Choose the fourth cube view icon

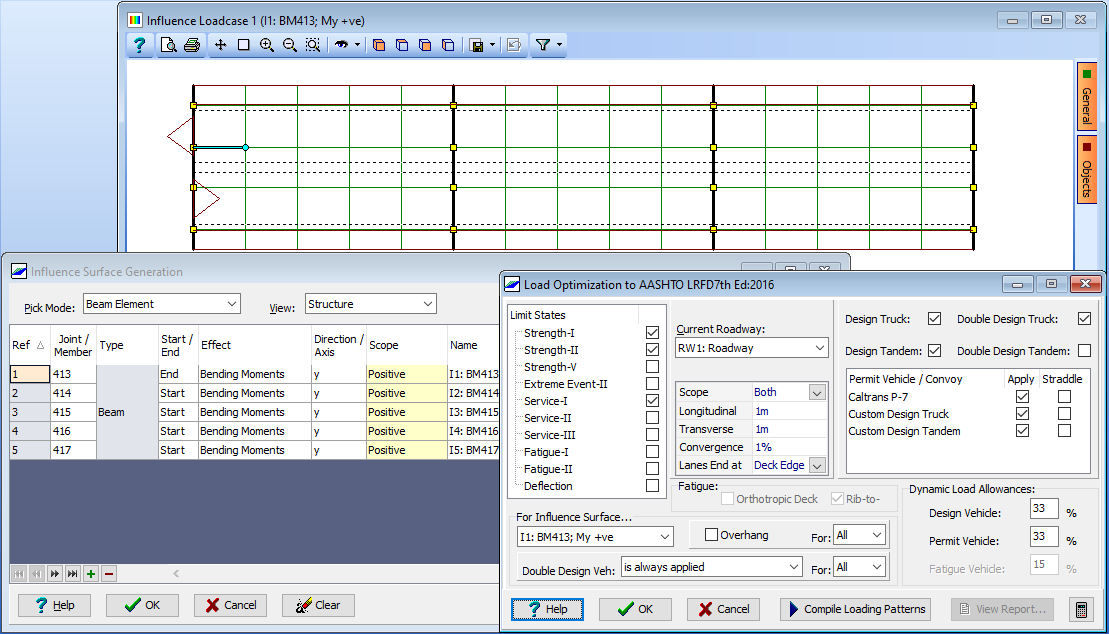point(448,45)
